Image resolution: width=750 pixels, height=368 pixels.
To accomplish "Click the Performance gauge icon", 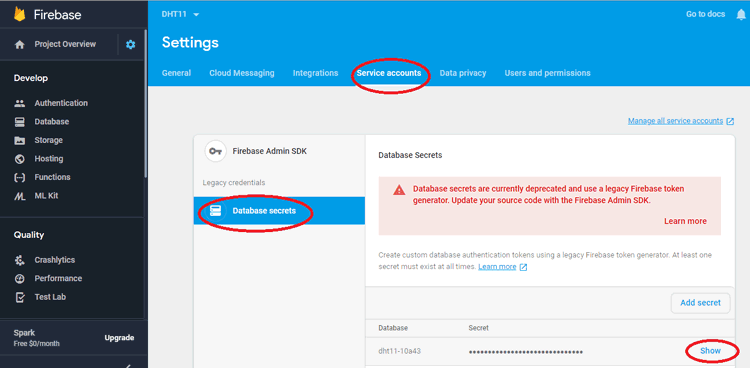I will [20, 279].
